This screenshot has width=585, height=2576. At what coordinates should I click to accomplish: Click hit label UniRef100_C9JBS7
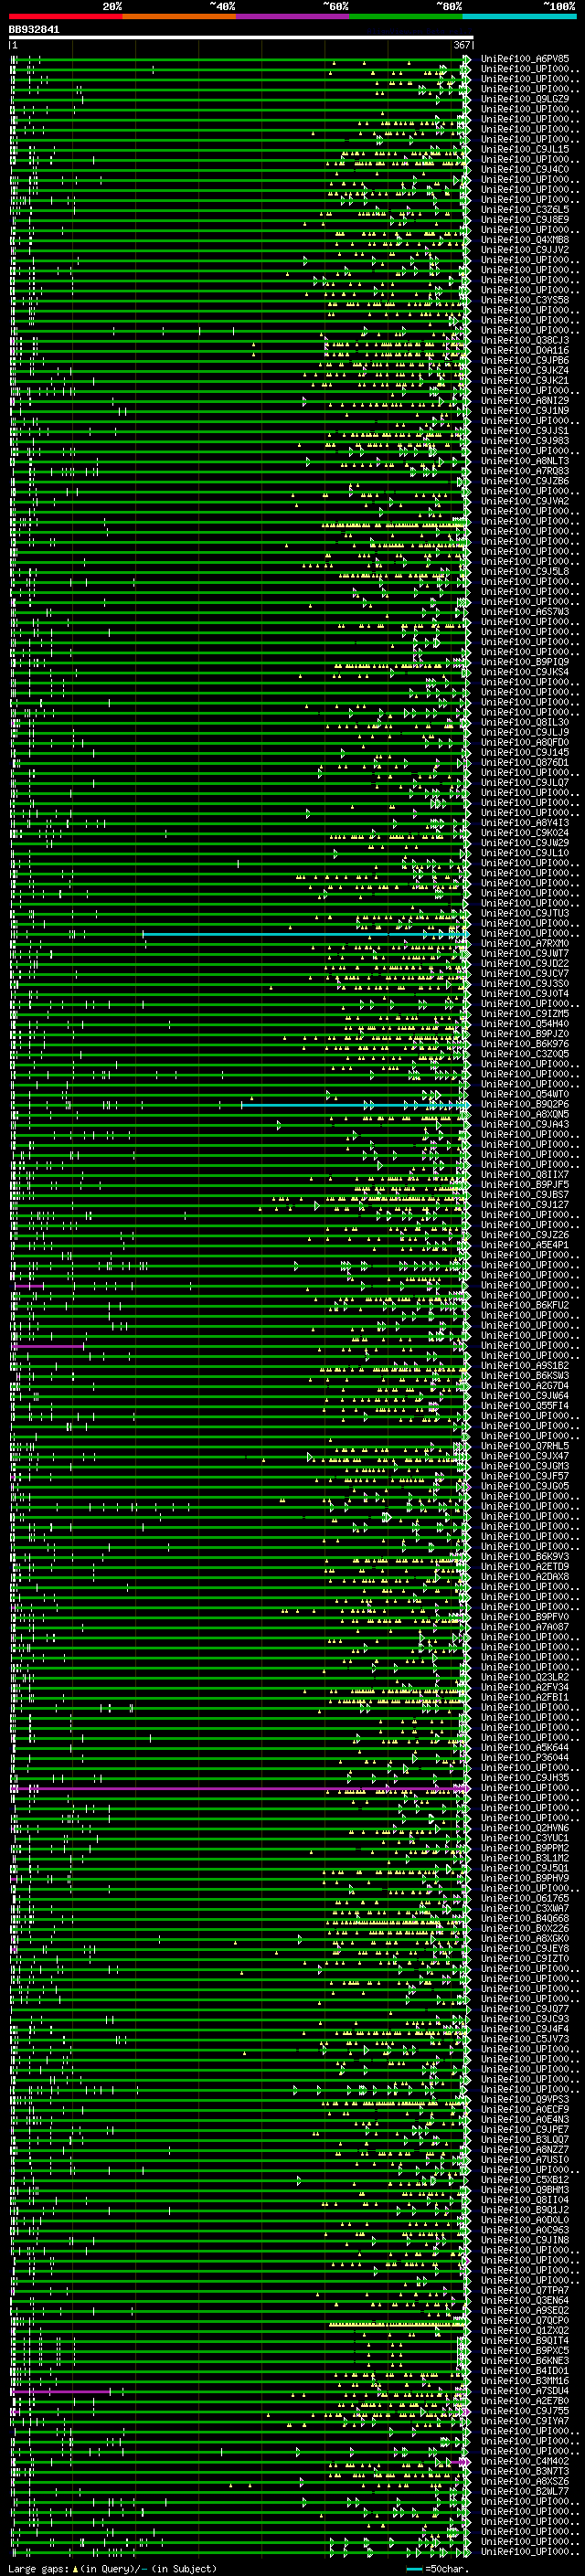[x=525, y=1195]
